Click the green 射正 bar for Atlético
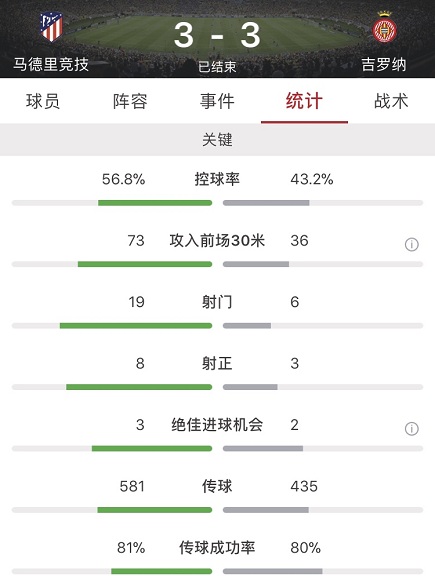Screen dimensions: 435x576 tap(139, 387)
